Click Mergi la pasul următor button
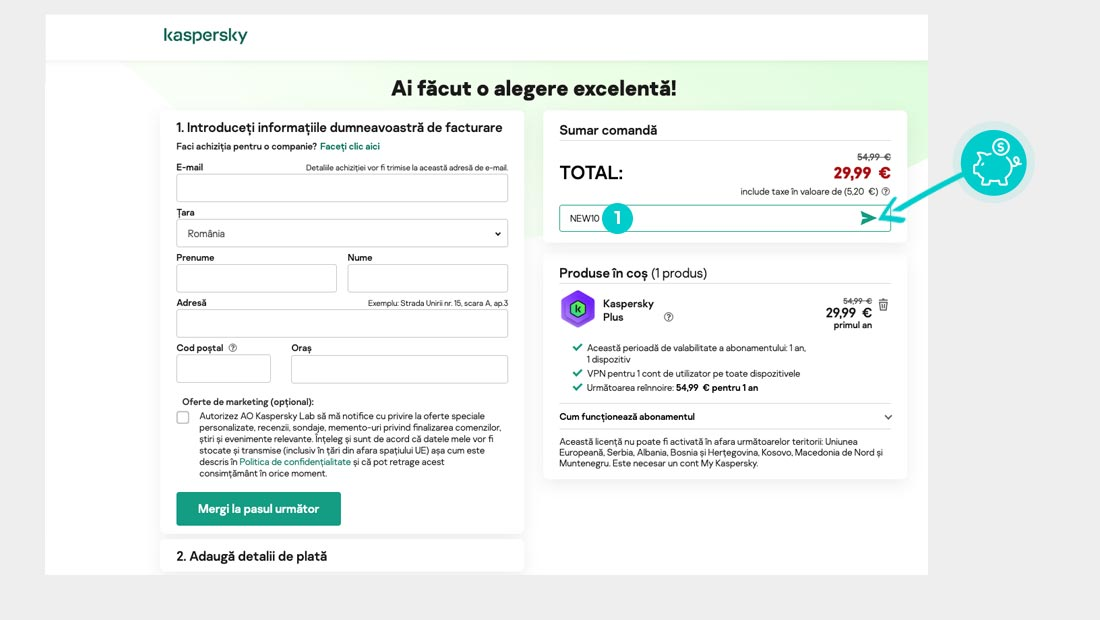1100x620 pixels. click(258, 509)
